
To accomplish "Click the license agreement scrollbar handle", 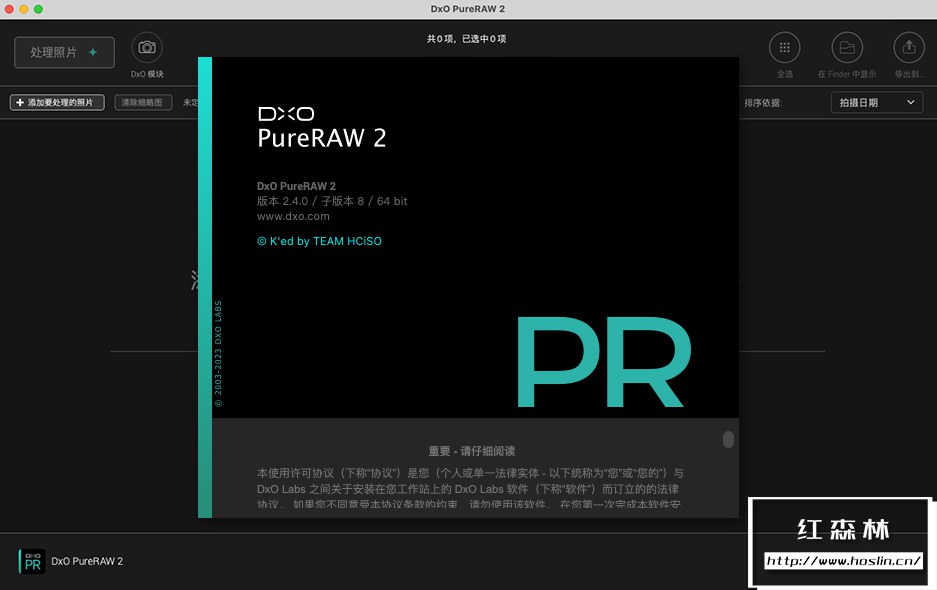I will coord(728,439).
